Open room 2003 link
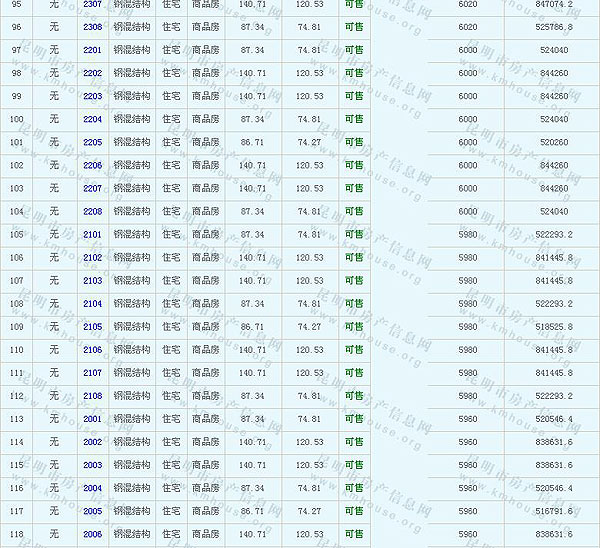The image size is (600, 548). click(x=92, y=465)
